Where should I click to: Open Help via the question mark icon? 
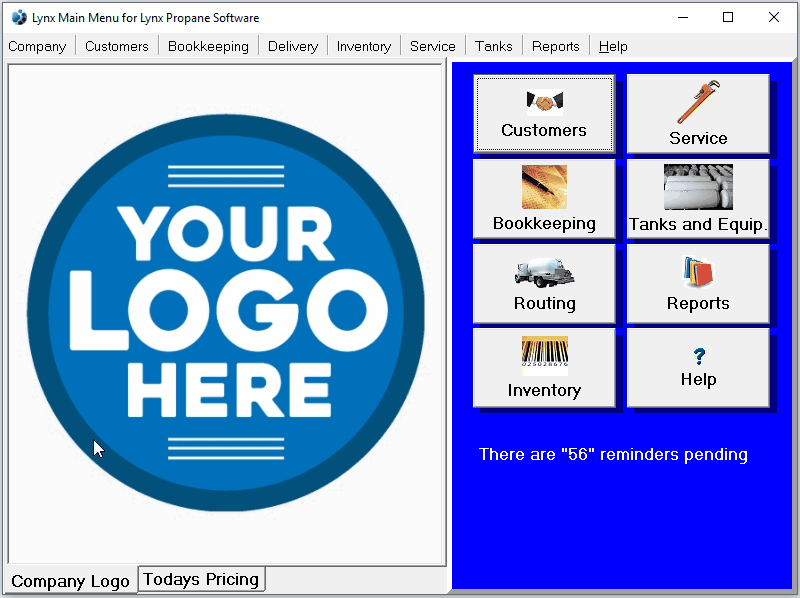pyautogui.click(x=698, y=356)
